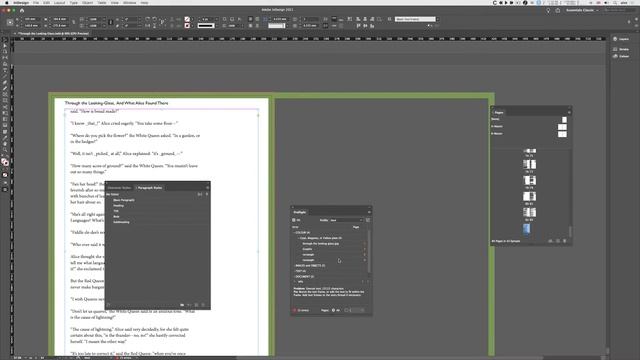640x360 pixels.
Task: Select the Page tool in toolbox
Action: pyautogui.click(x=5, y=51)
